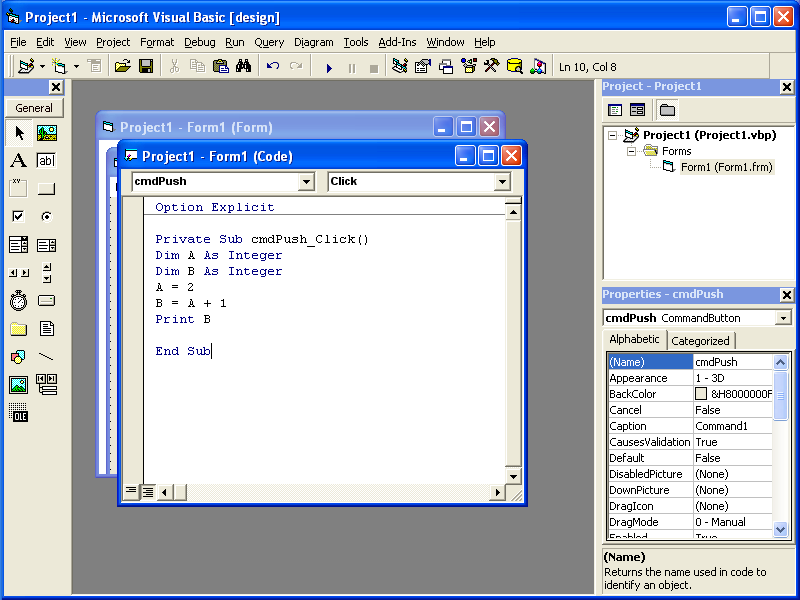800x600 pixels.
Task: Switch to the Categorized properties tab
Action: (x=700, y=341)
